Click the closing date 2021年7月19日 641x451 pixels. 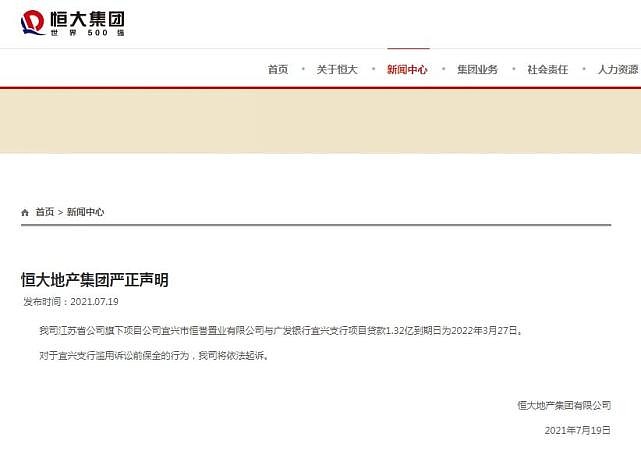click(578, 430)
